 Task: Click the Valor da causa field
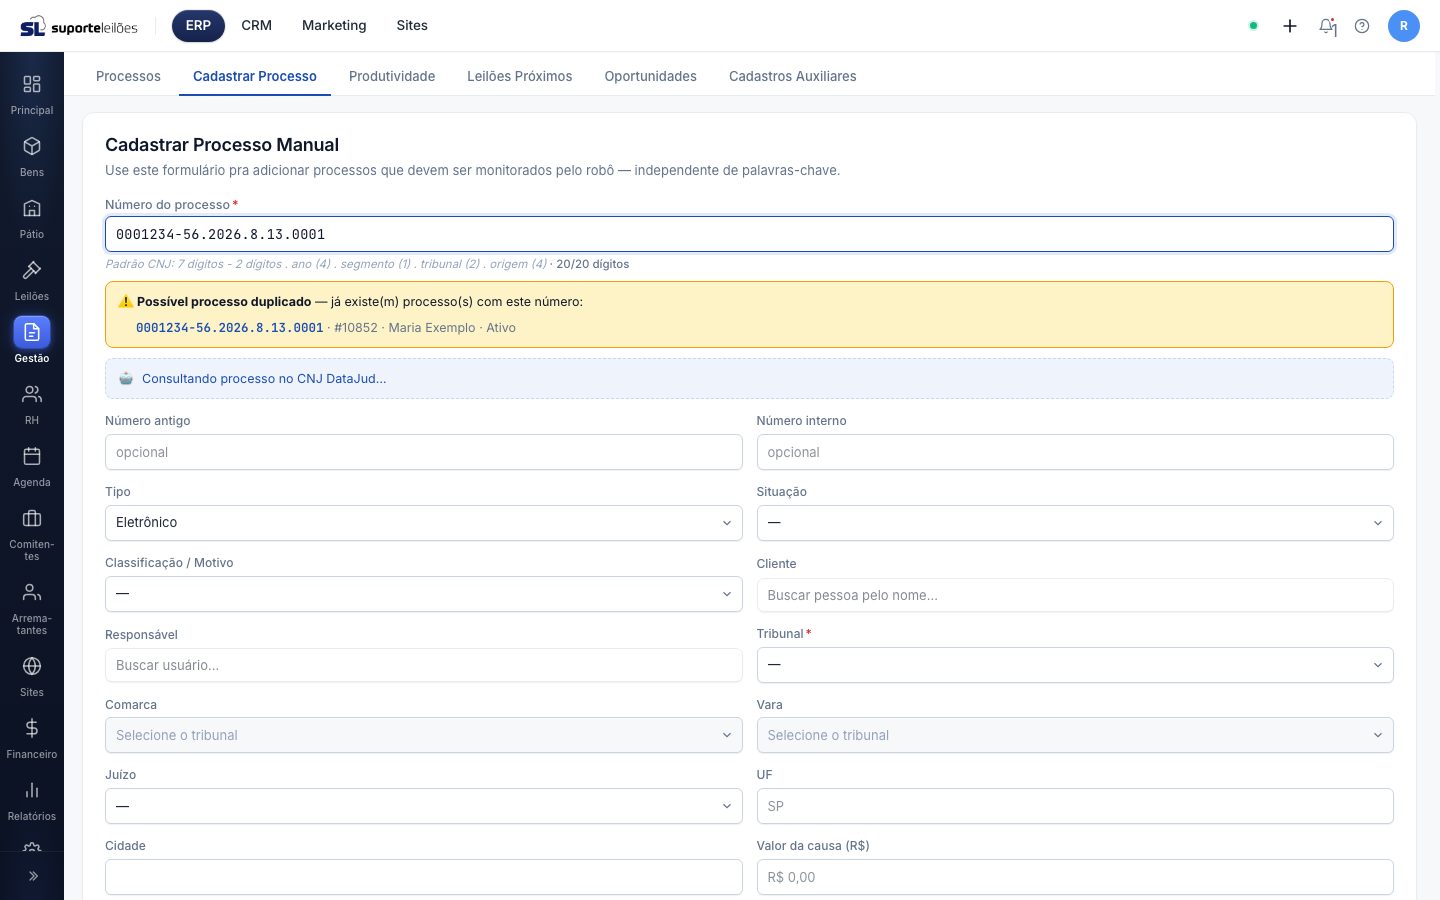pyautogui.click(x=1075, y=877)
